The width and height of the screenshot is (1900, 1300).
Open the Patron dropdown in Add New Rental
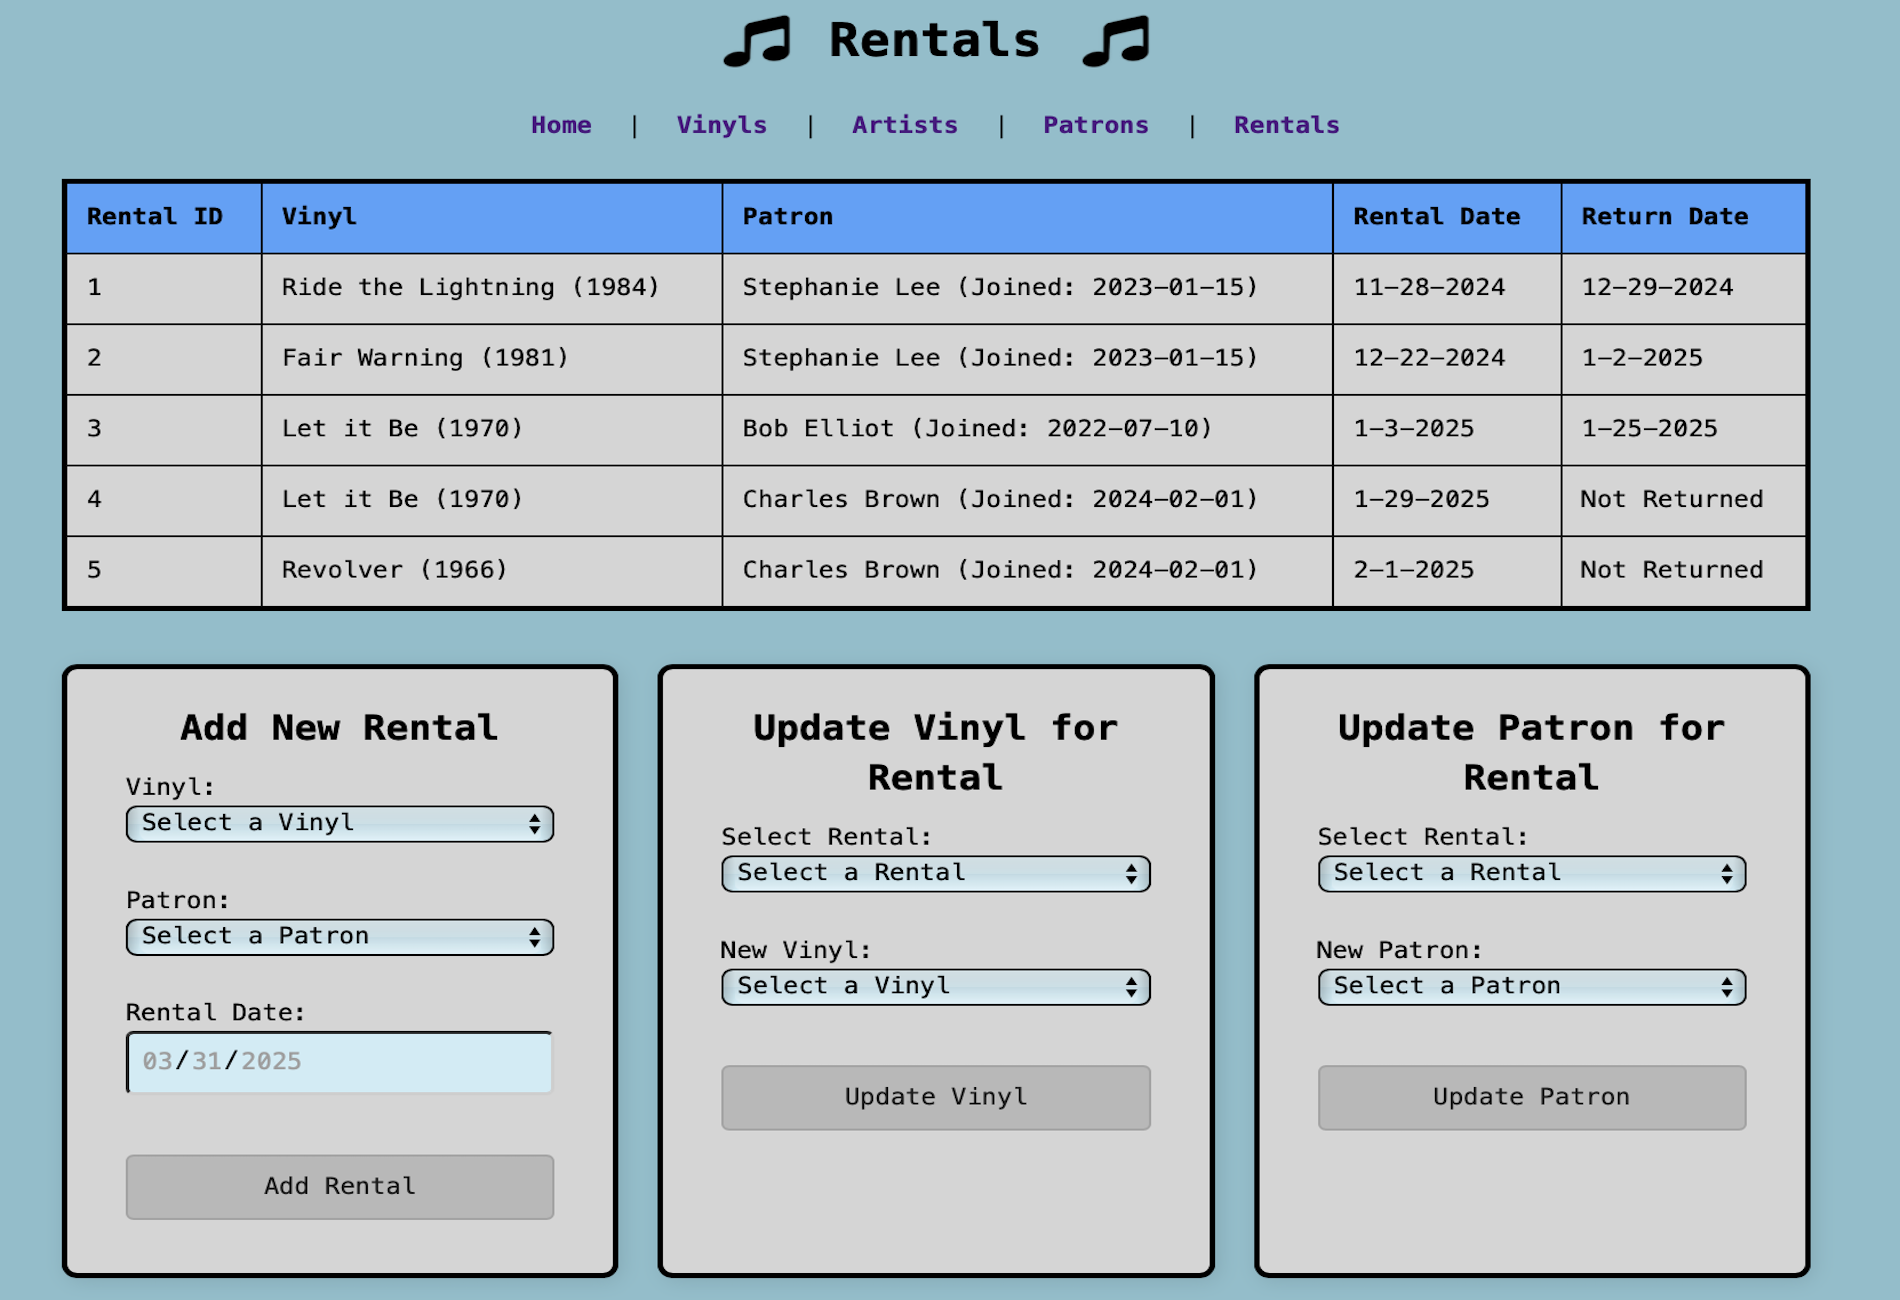point(340,936)
